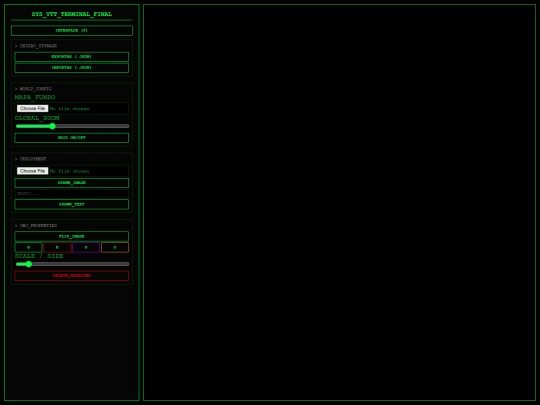This screenshot has height=405, width=540.
Task: Select the orange-bordered color button
Action: pos(115,247)
